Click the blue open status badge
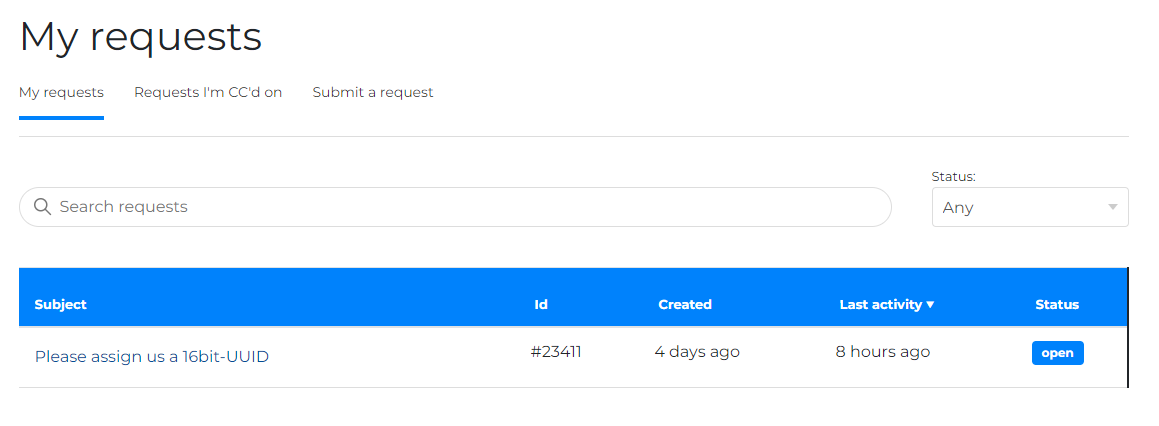 [x=1057, y=353]
